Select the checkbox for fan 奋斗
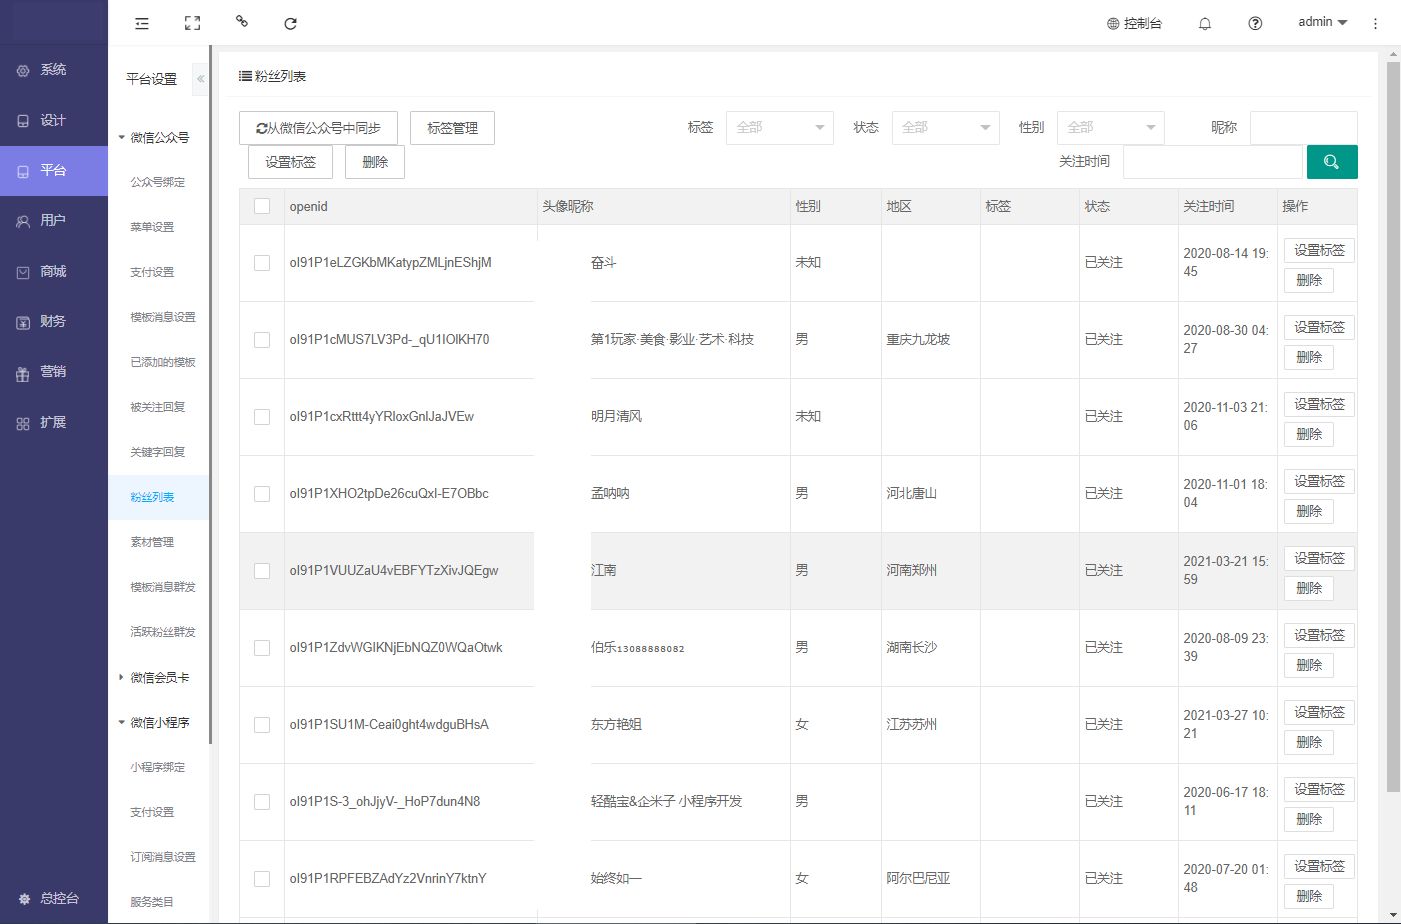Screen dimensions: 1401x924 click(x=262, y=263)
